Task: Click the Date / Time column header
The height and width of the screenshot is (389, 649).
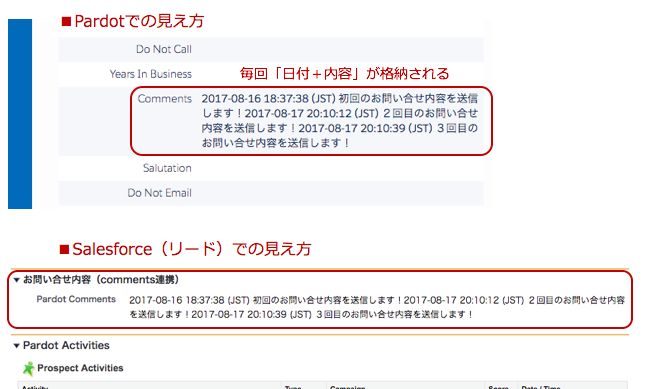Action: pyautogui.click(x=541, y=387)
